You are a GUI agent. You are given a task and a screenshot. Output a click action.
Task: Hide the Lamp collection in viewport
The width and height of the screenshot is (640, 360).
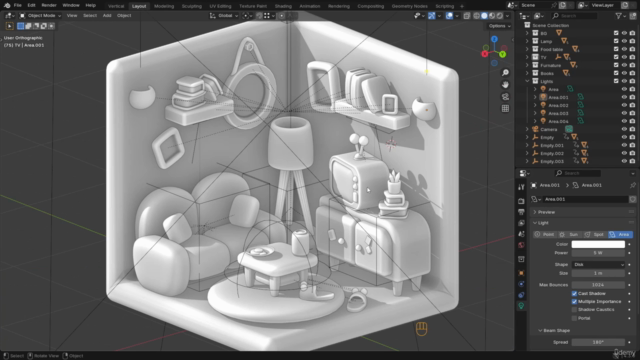[624, 41]
